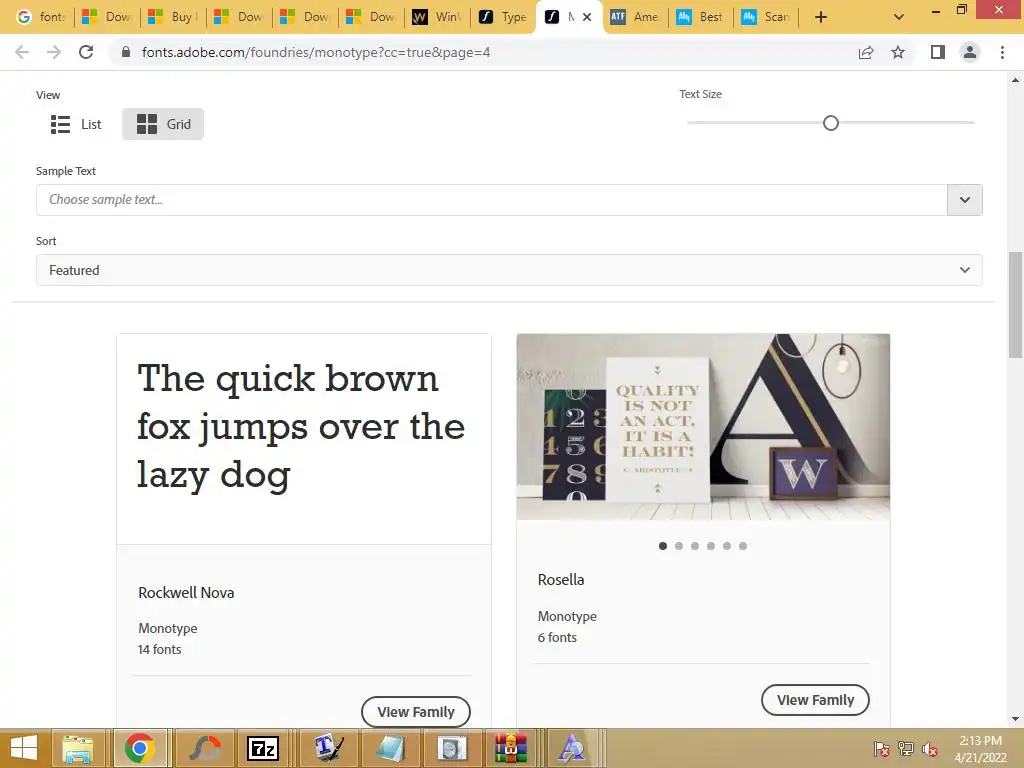
Task: Open the disk utility taskbar app
Action: [452, 748]
